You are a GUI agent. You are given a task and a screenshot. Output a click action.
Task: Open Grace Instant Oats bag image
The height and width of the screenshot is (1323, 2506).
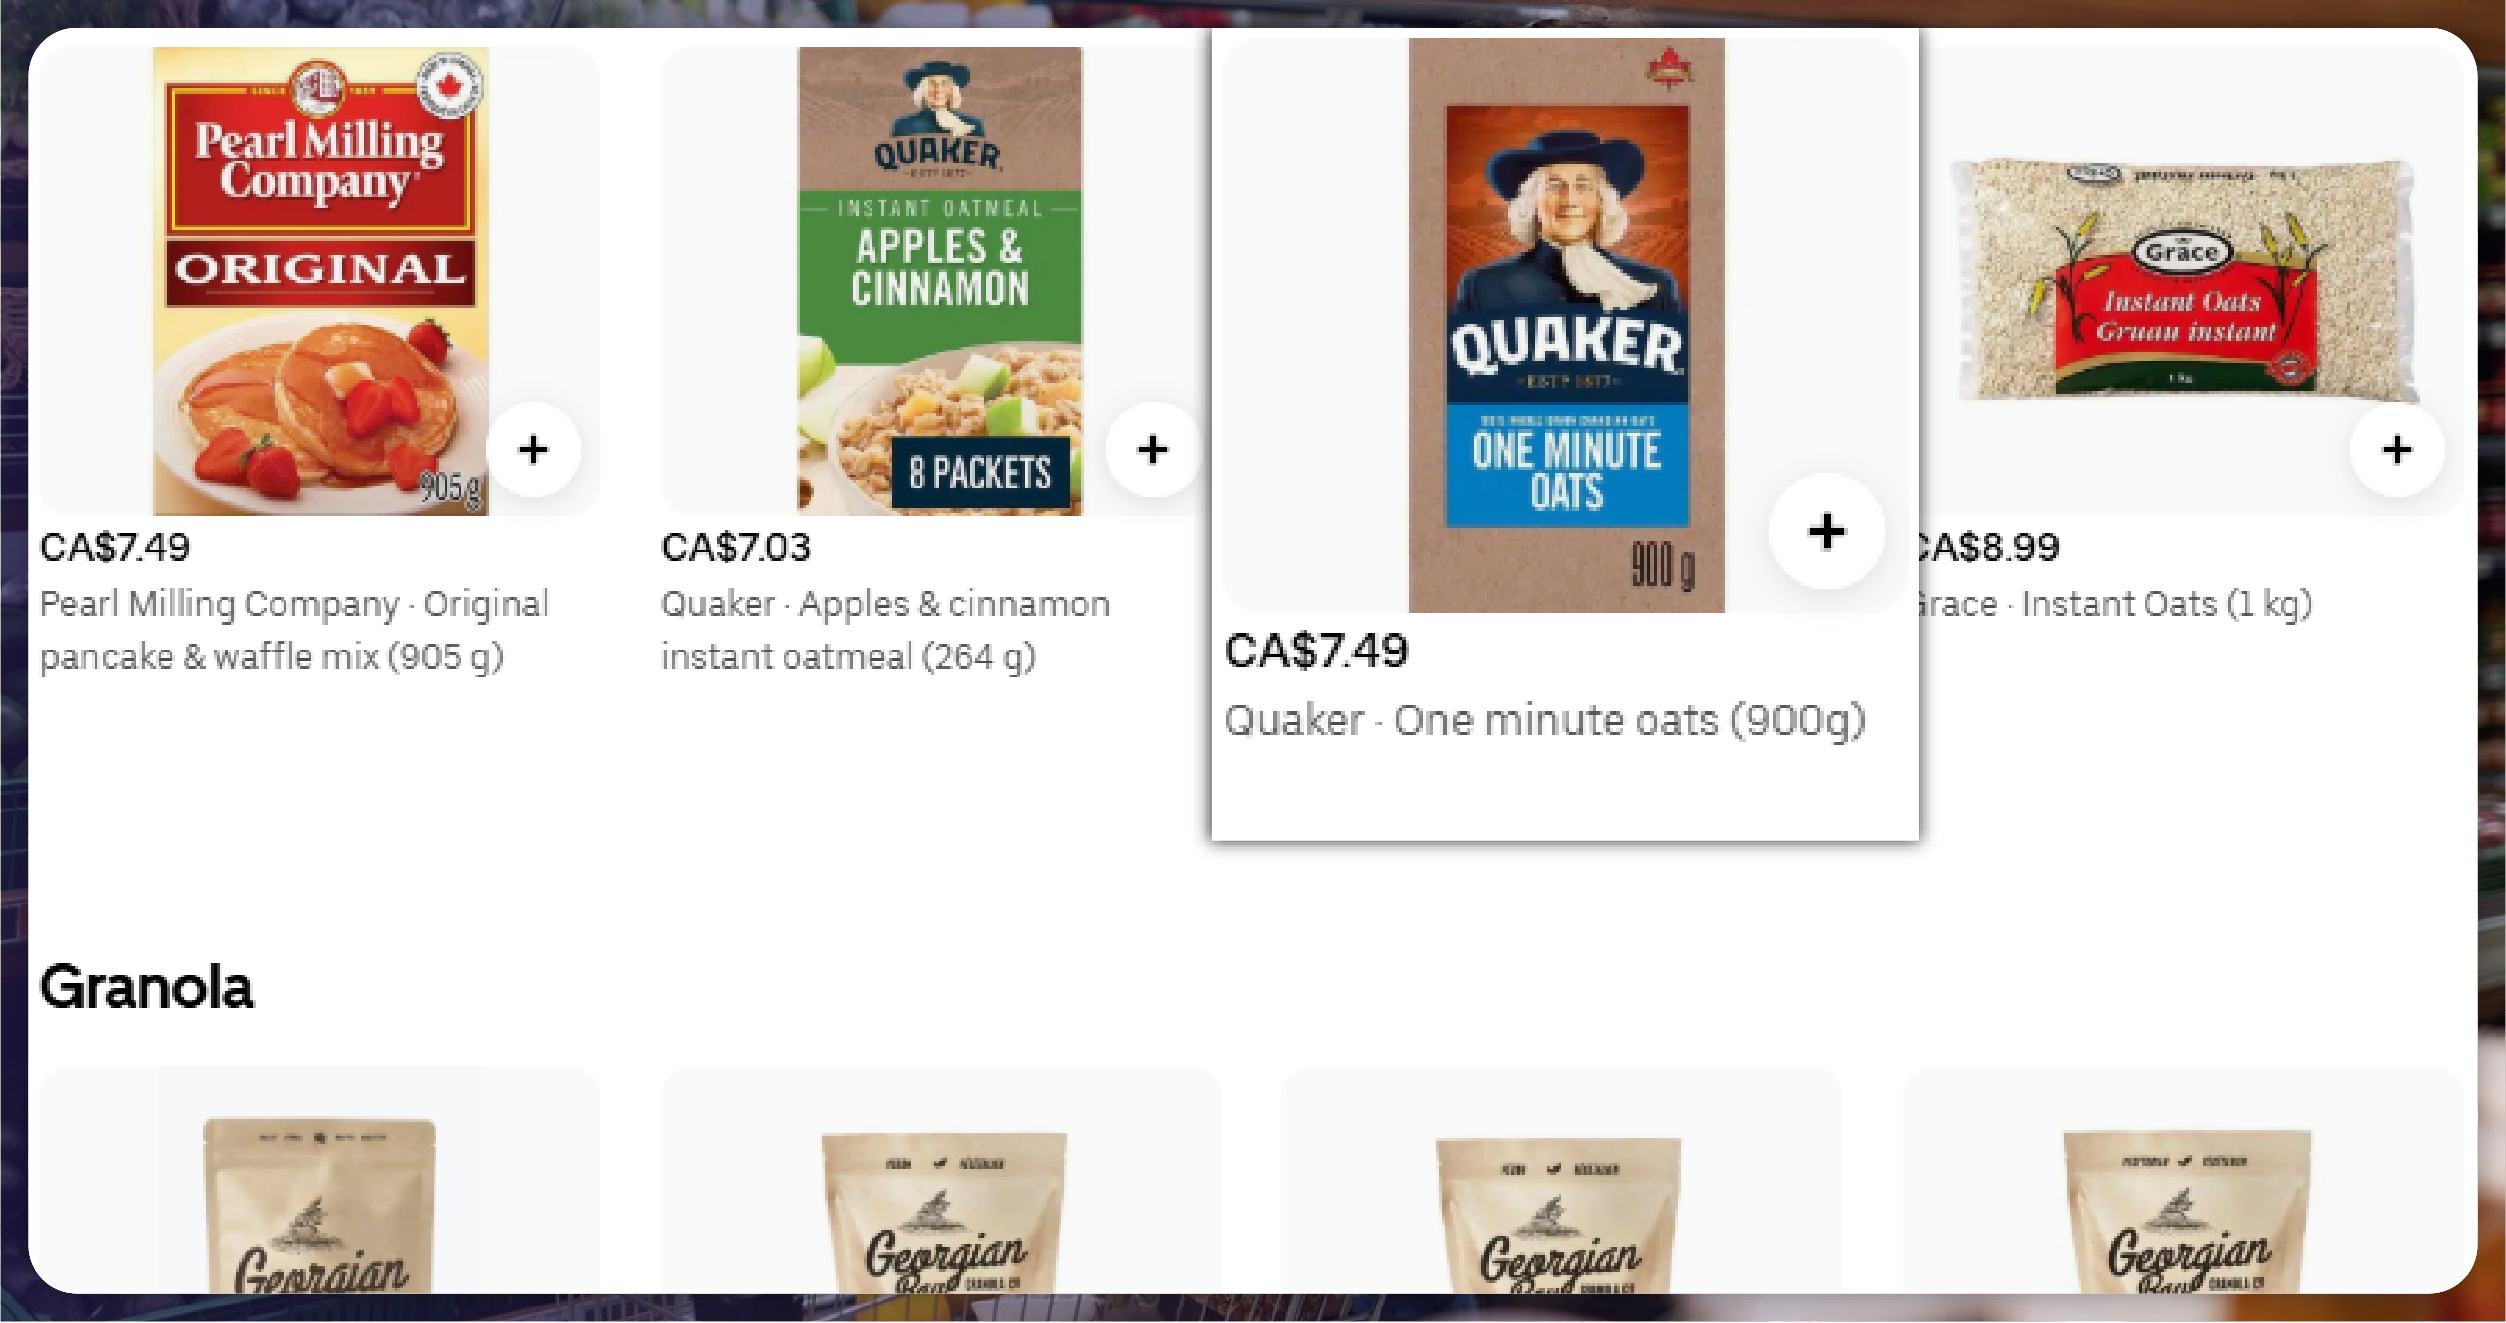click(x=2184, y=280)
